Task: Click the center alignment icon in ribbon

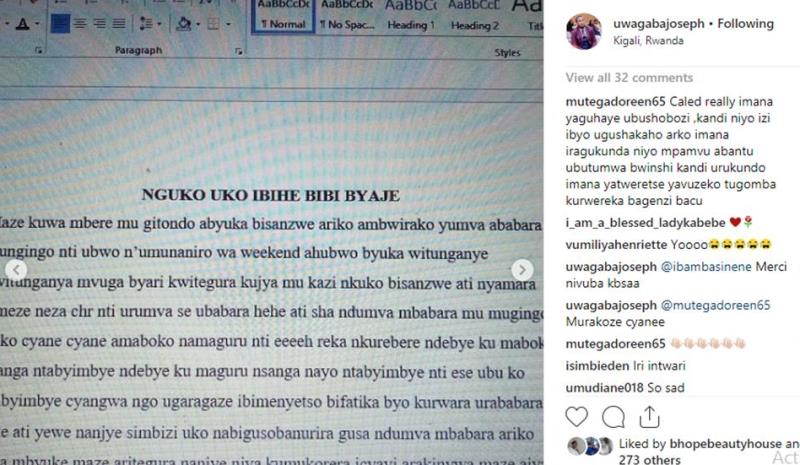Action: tap(82, 23)
